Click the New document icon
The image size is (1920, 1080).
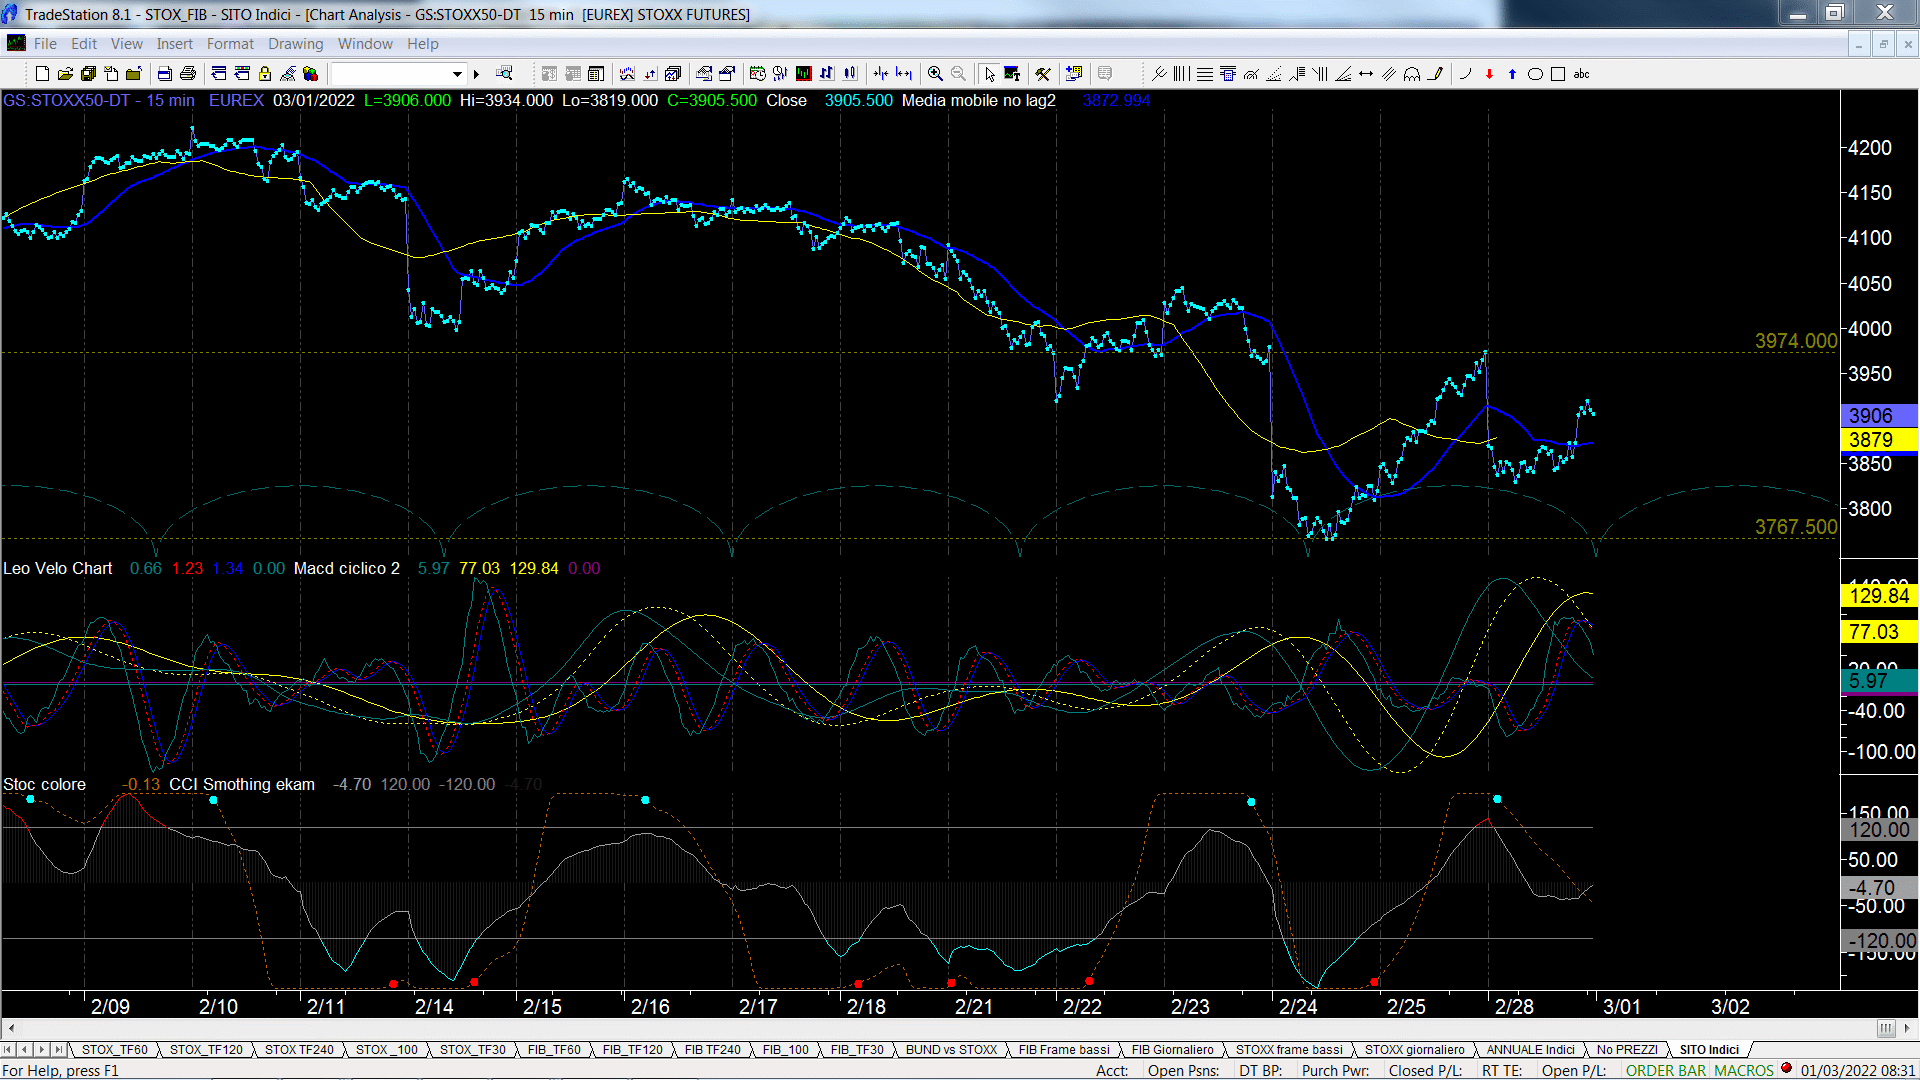(x=42, y=74)
